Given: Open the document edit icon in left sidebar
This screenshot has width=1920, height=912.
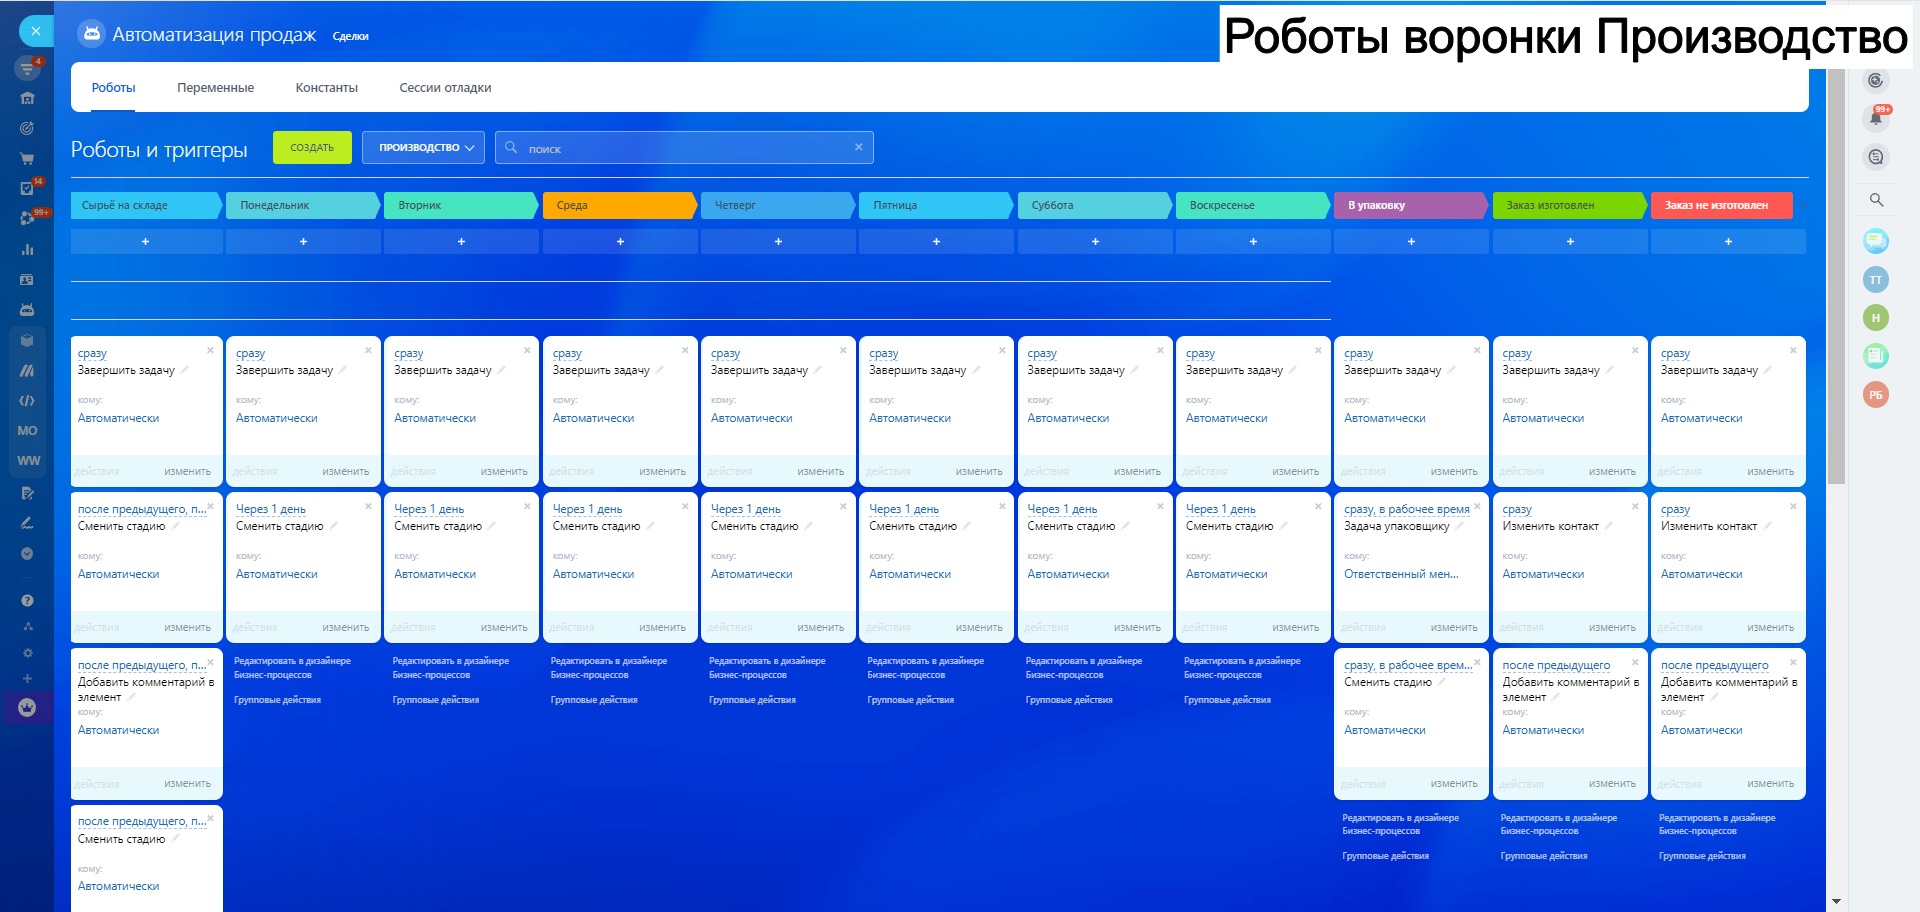Looking at the screenshot, I should (28, 493).
